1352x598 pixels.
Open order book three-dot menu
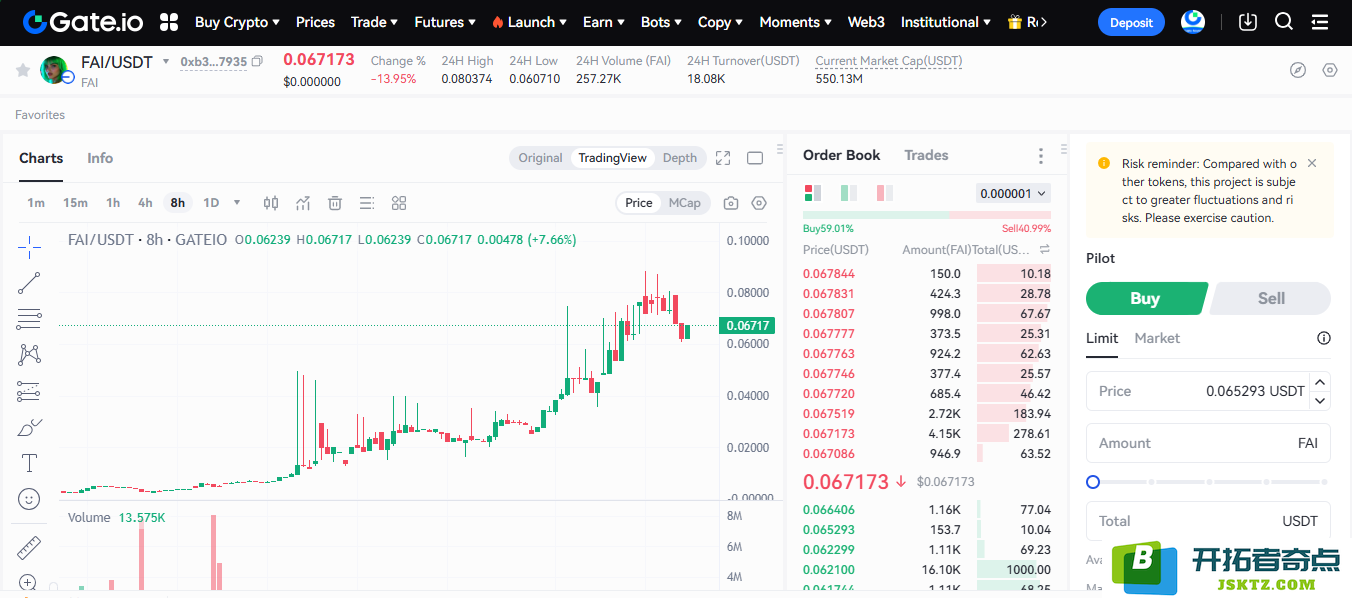pos(1041,156)
